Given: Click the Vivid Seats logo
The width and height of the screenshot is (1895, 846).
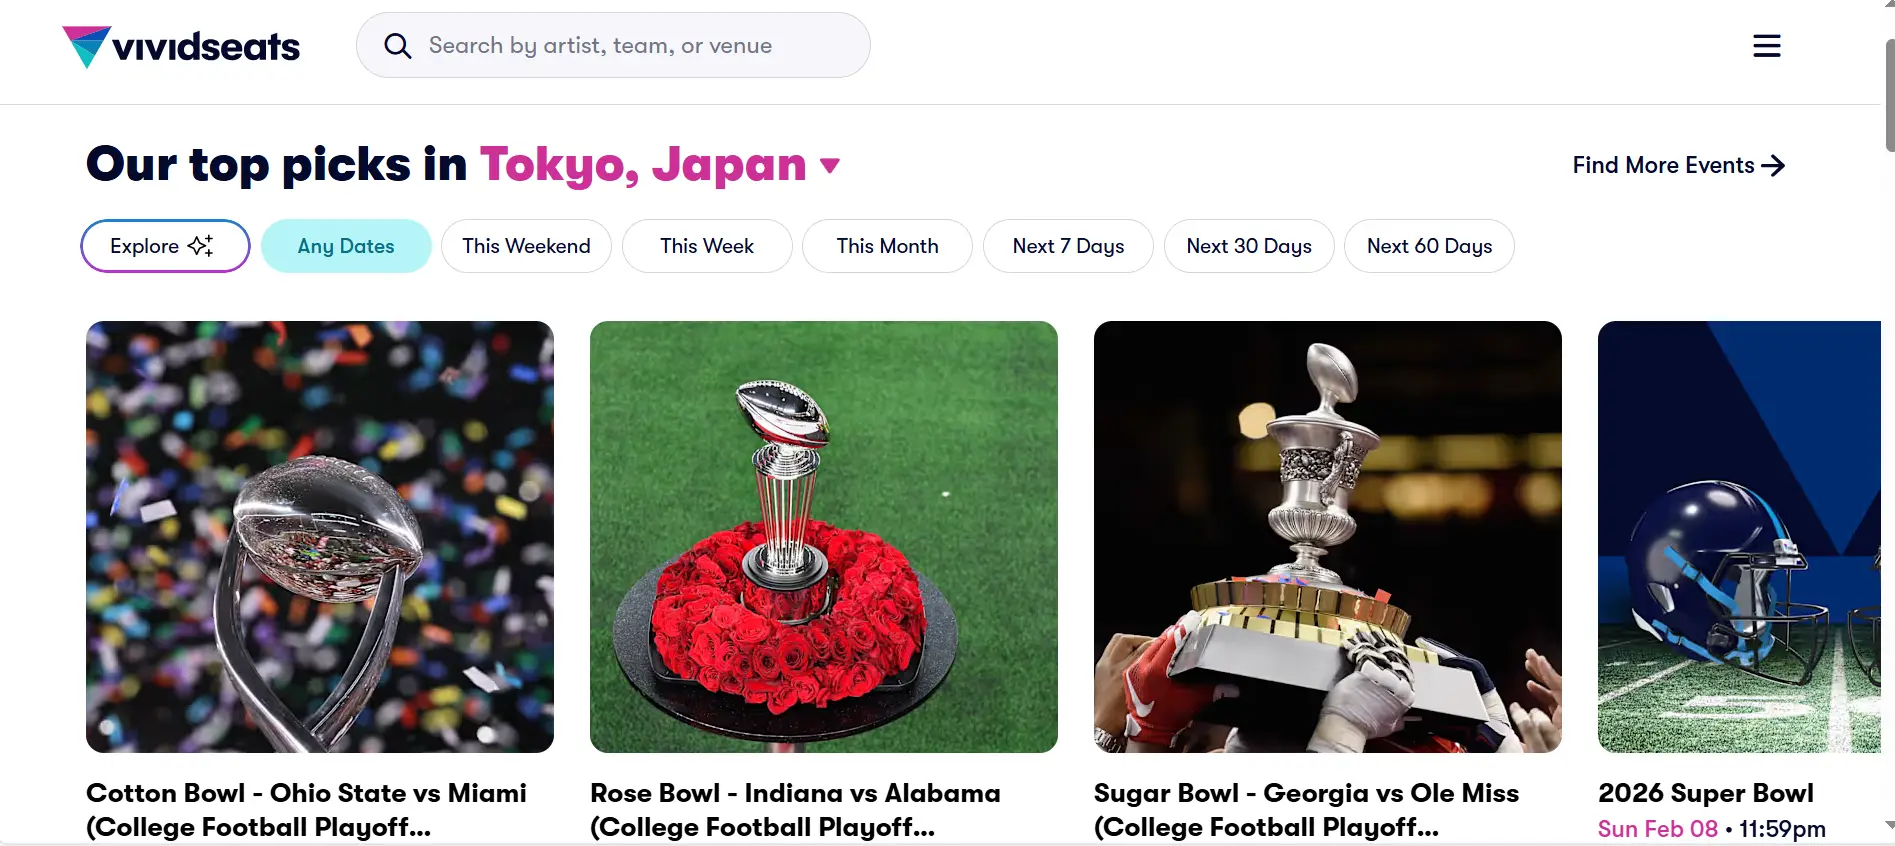Looking at the screenshot, I should (x=181, y=46).
